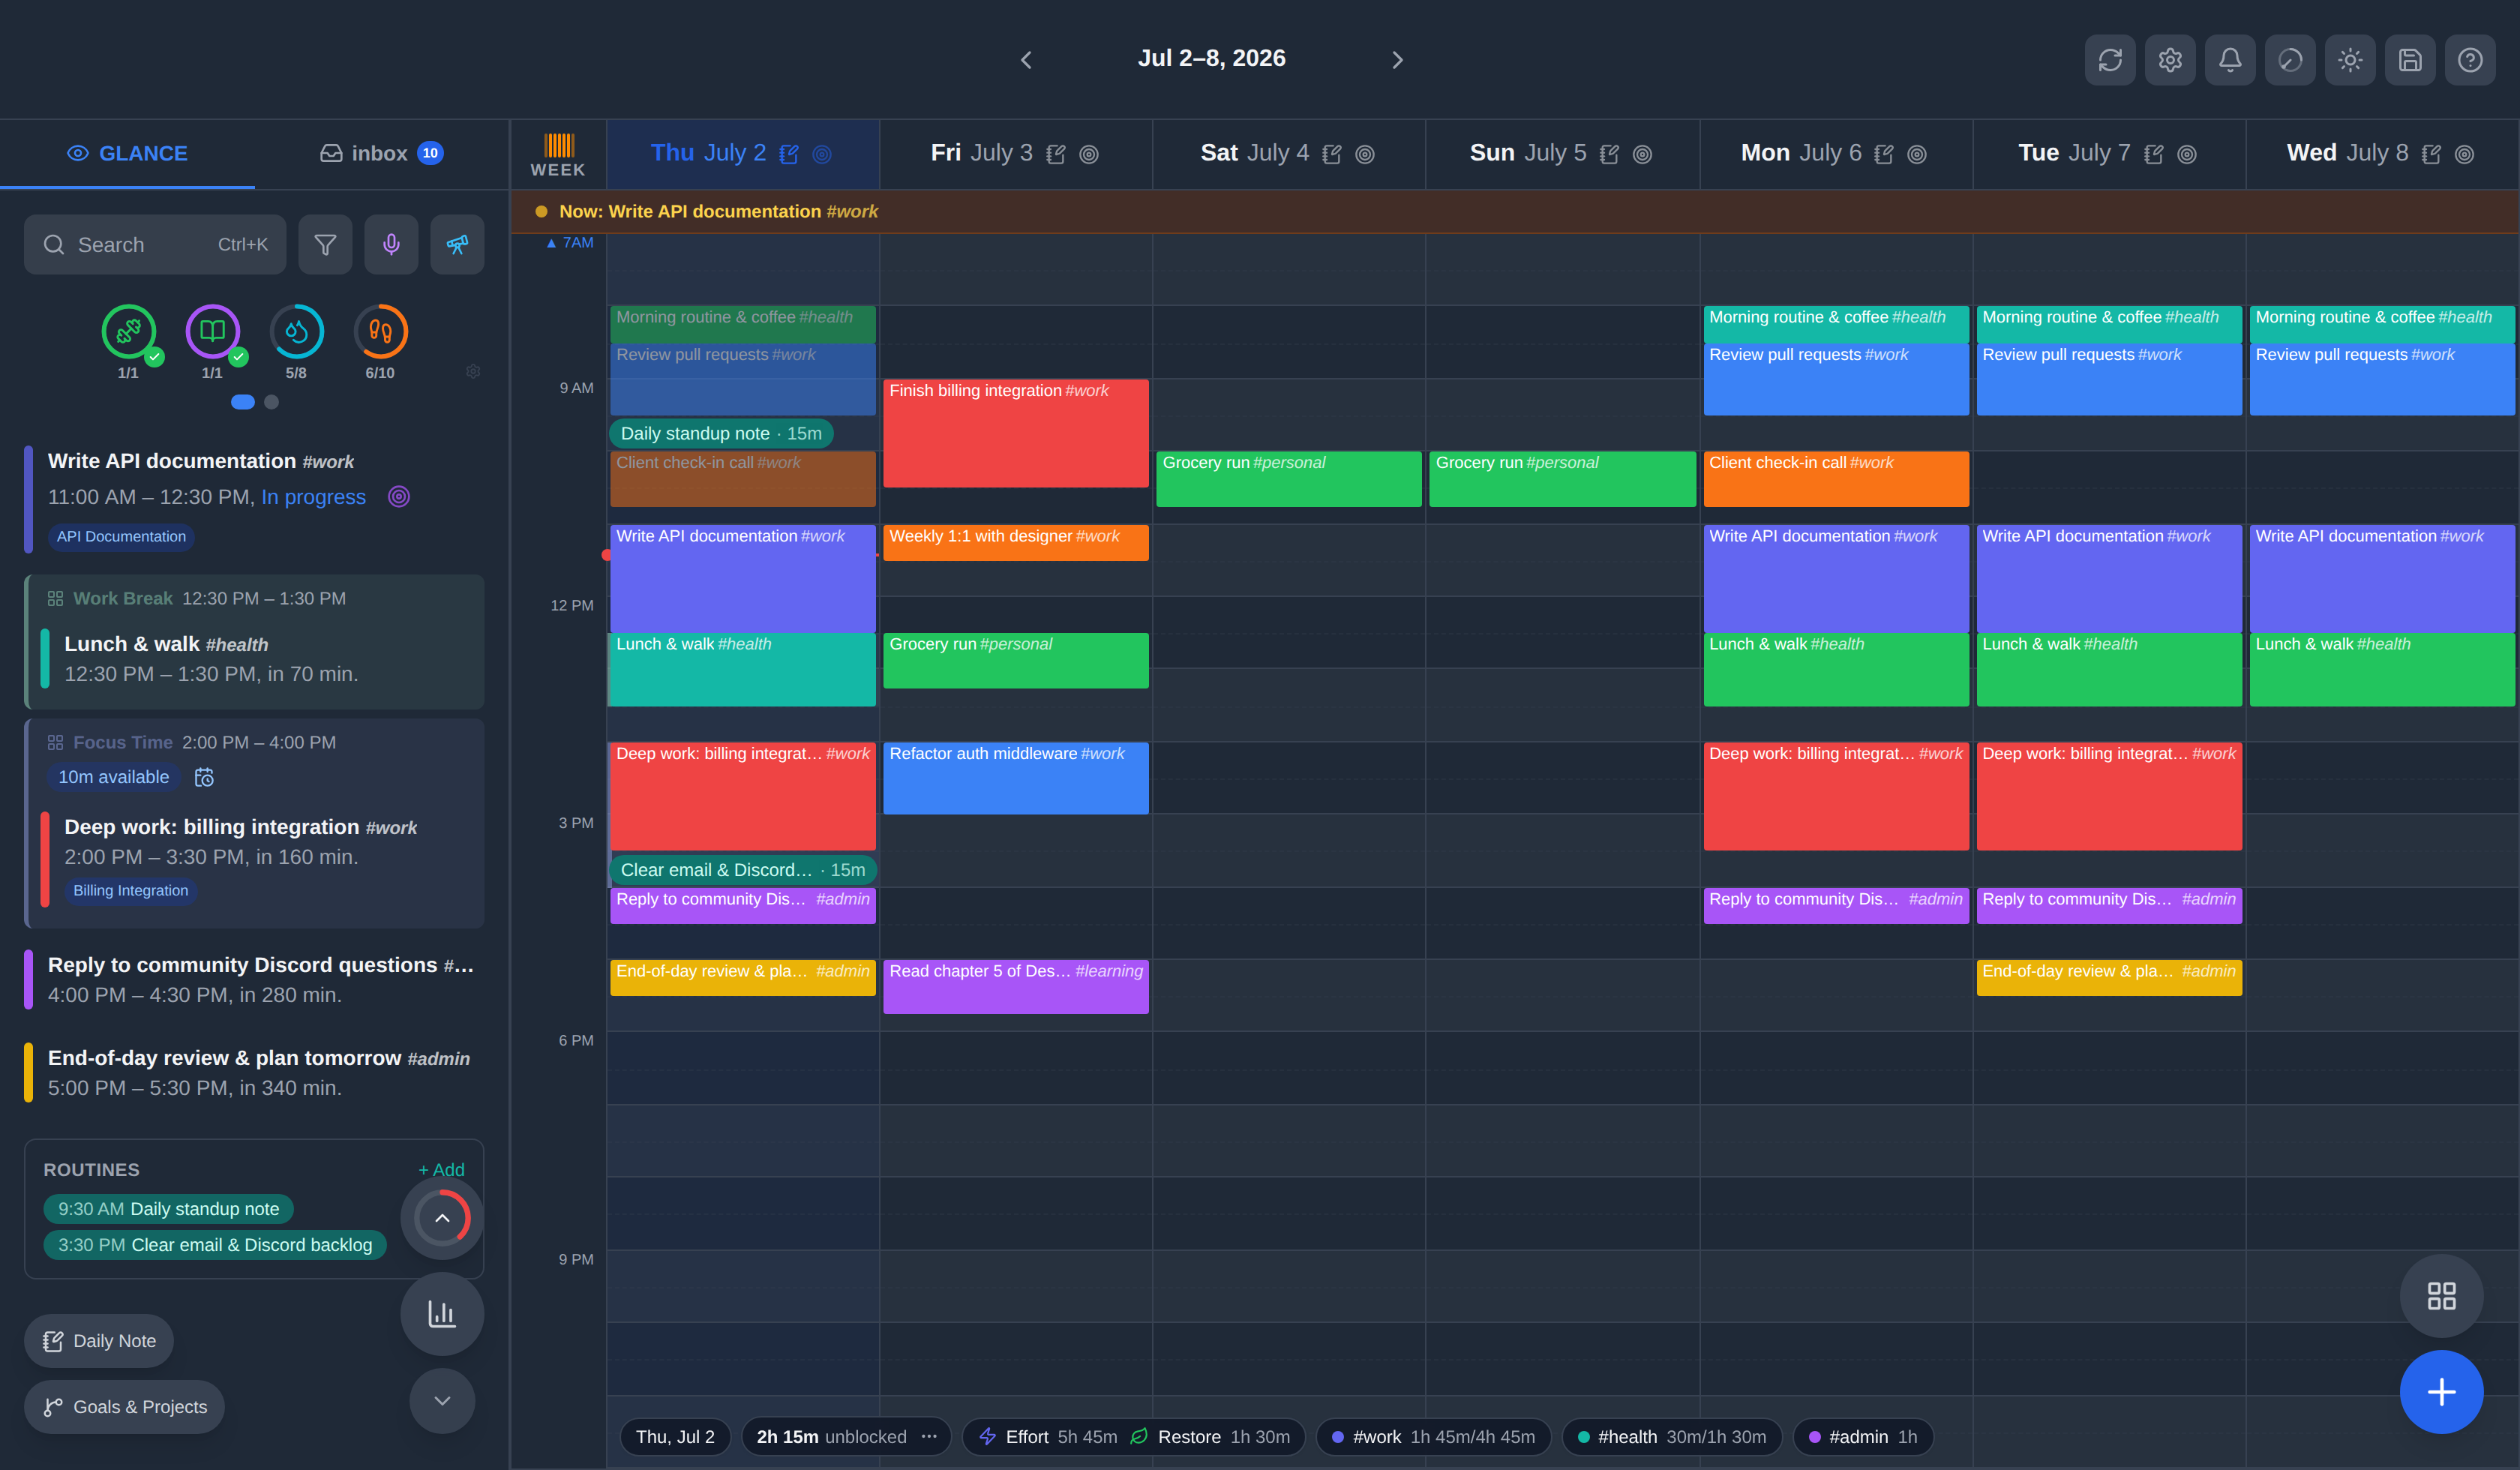Open the fitness dumbbell habit ring

tap(128, 331)
